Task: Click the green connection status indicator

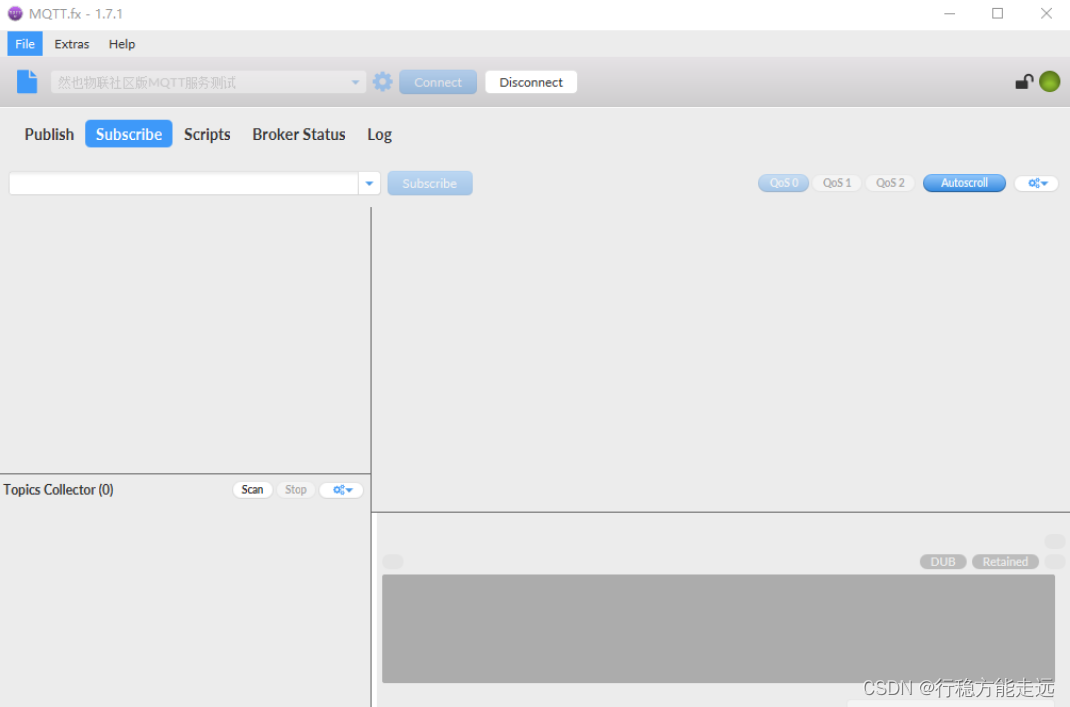Action: [x=1050, y=82]
